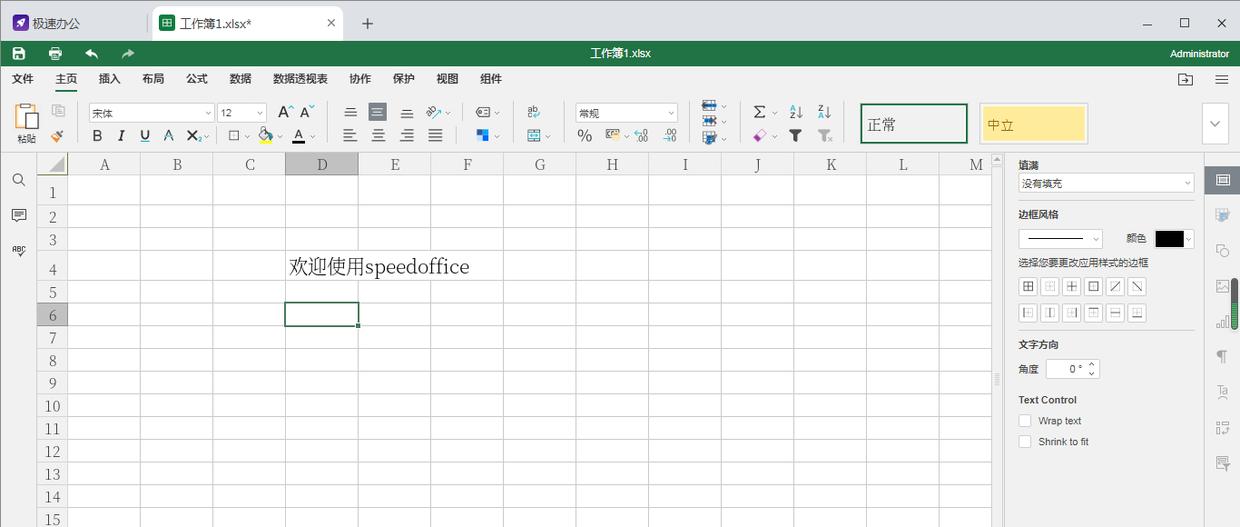Sort descending Z to A
Image resolution: width=1240 pixels, height=527 pixels.
(824, 112)
